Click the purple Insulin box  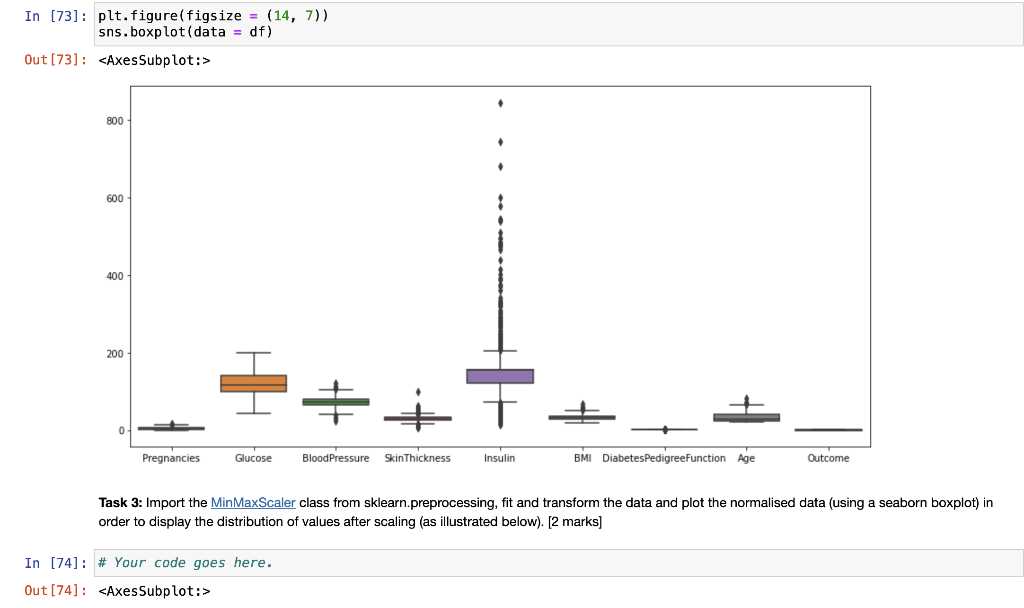coord(498,376)
